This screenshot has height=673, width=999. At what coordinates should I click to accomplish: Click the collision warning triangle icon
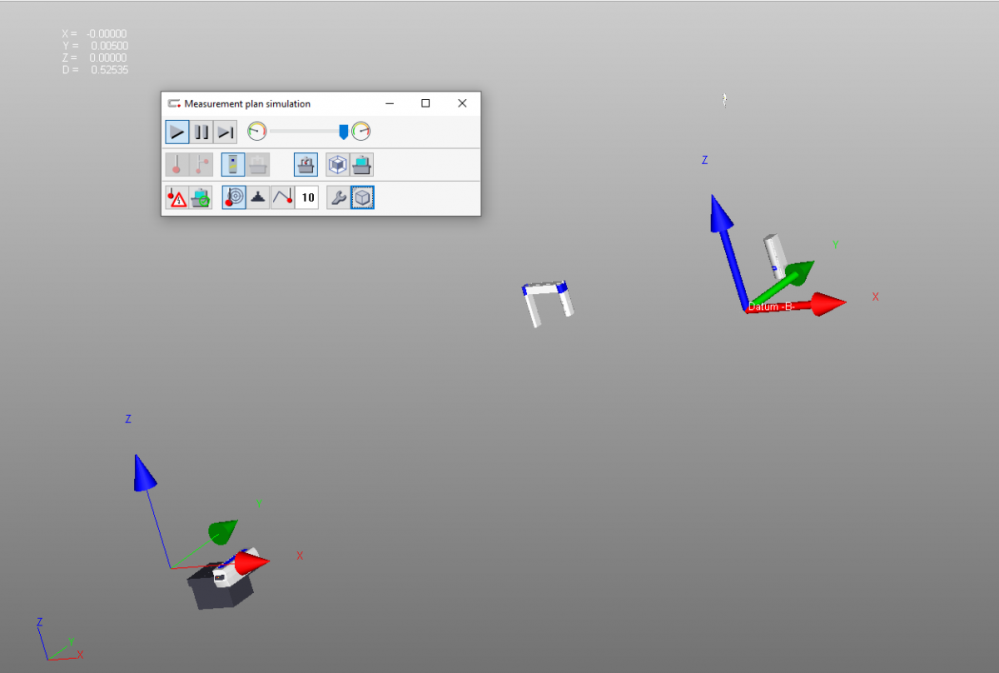pos(176,198)
